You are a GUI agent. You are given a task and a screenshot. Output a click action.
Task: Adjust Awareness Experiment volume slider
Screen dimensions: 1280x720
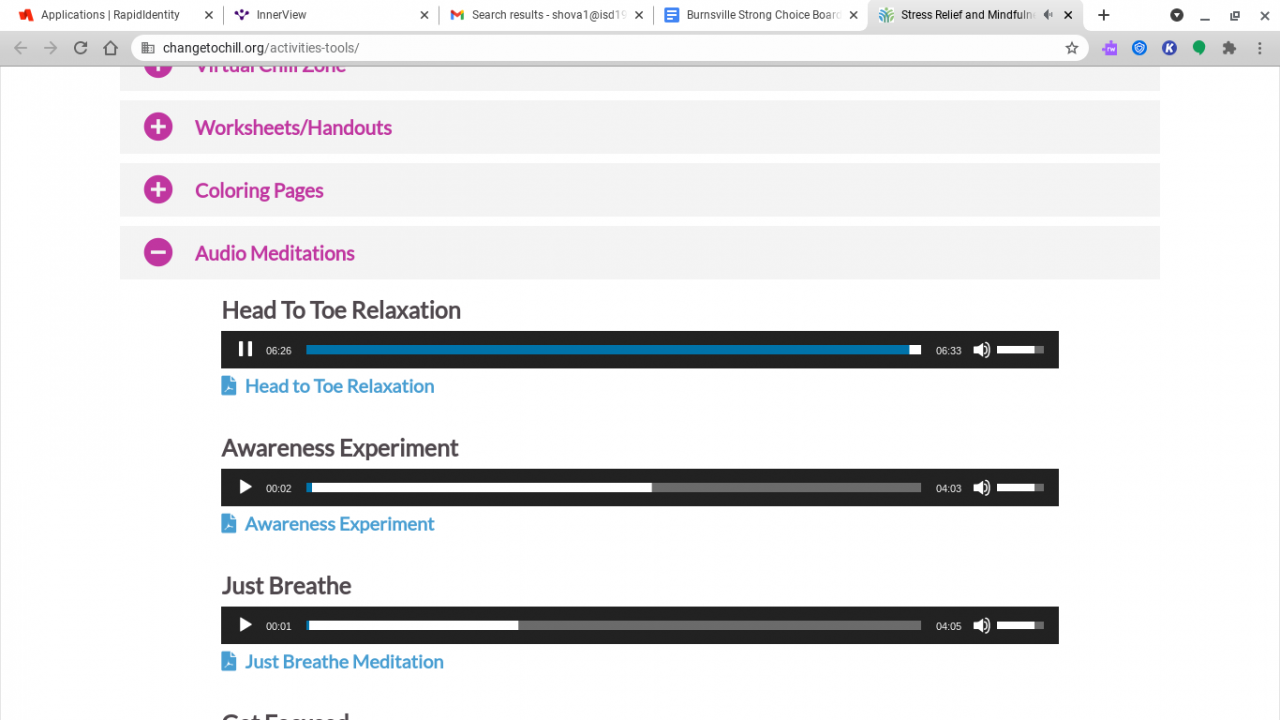pos(1021,487)
